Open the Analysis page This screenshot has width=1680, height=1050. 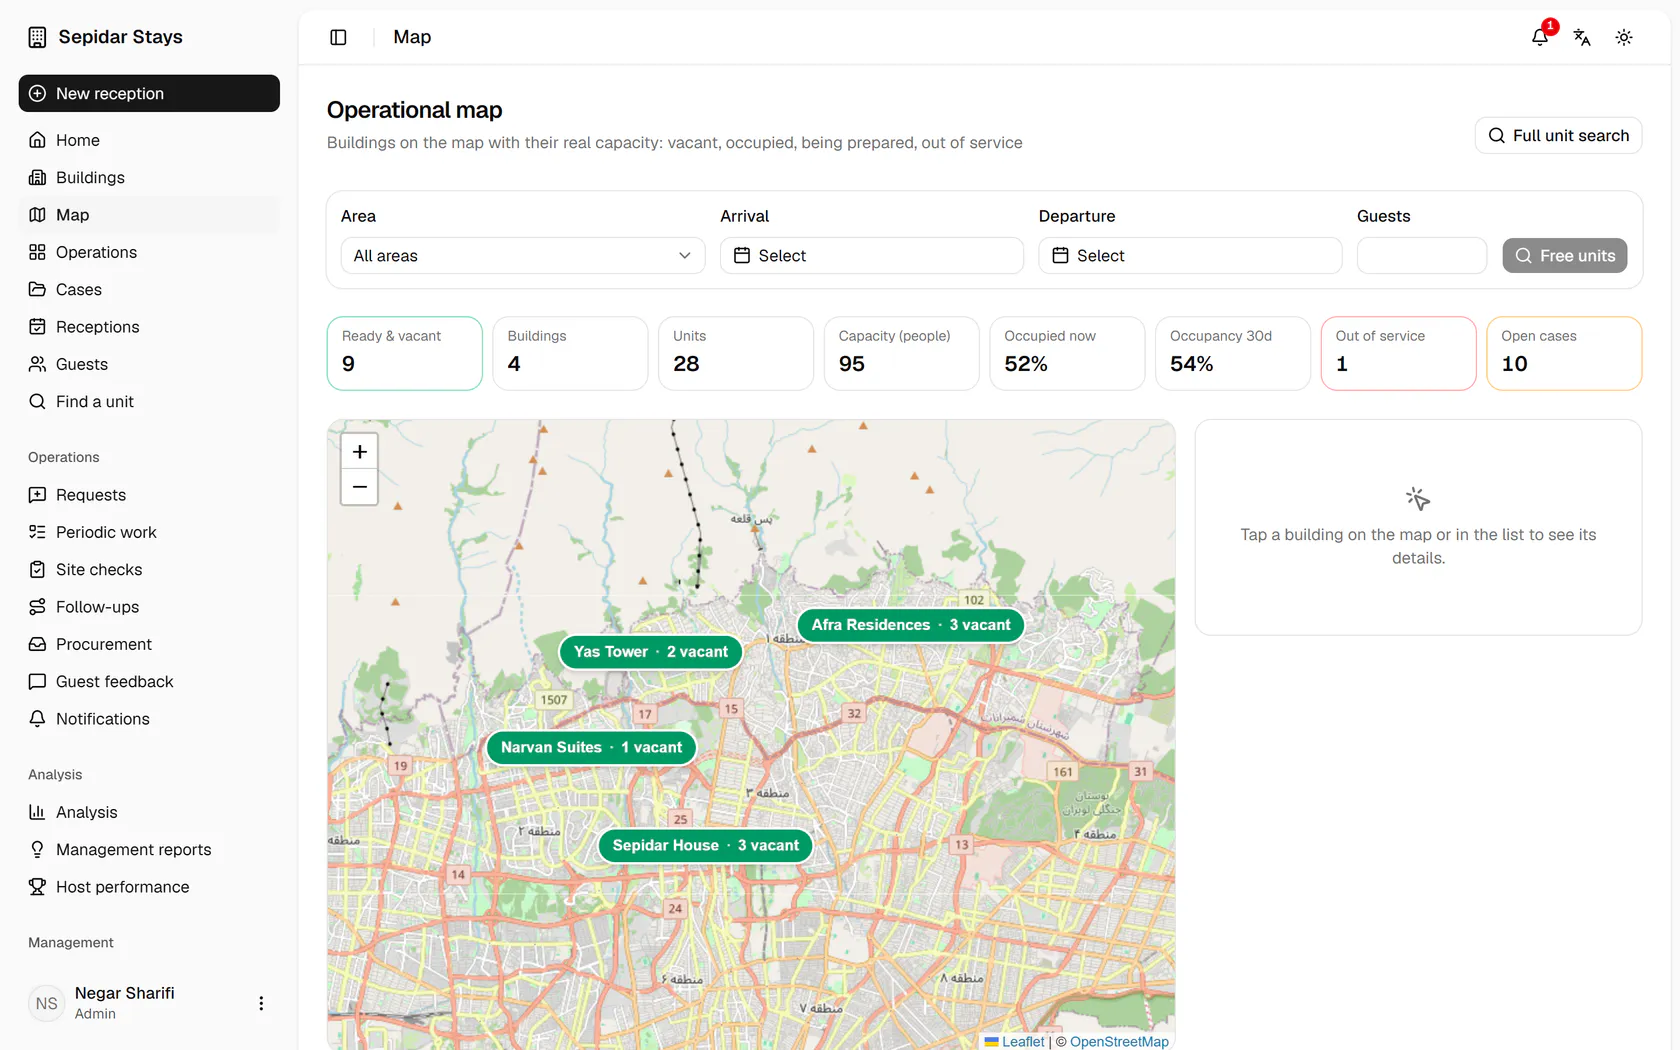coord(149,812)
